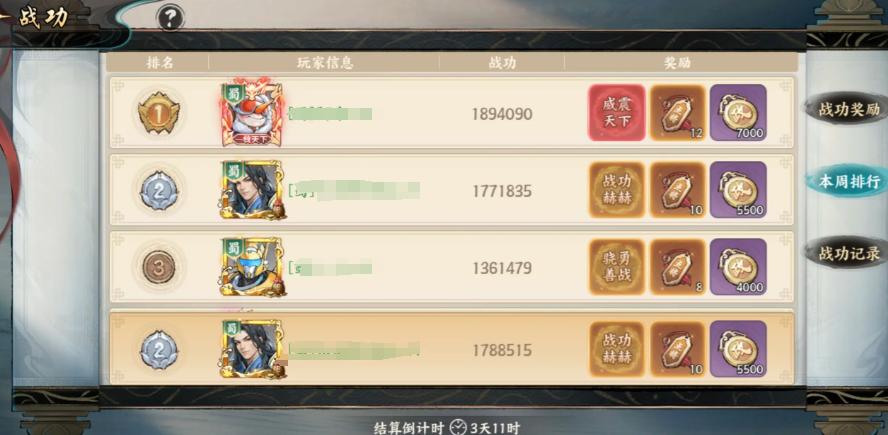Select the rank 1 gold medal badge
This screenshot has width=888, height=435.
click(x=159, y=113)
